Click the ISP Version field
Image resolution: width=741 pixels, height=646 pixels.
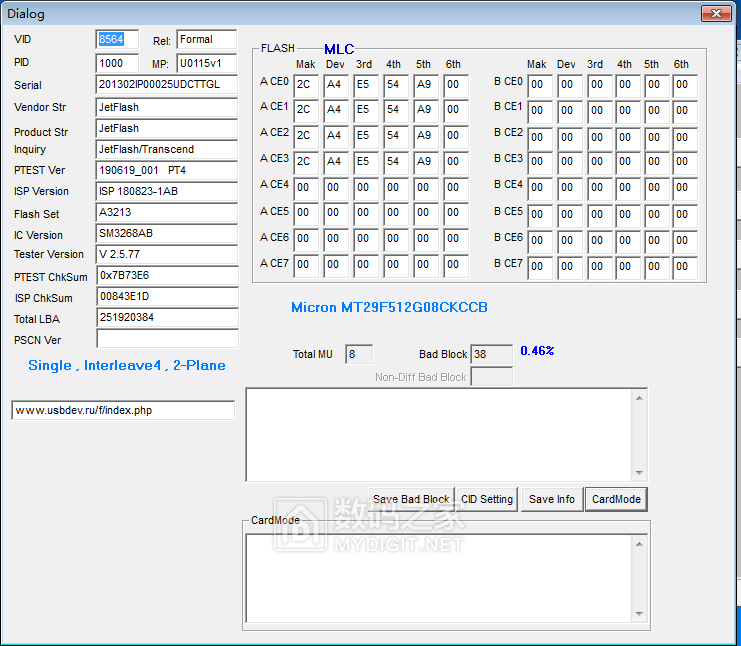pos(167,191)
